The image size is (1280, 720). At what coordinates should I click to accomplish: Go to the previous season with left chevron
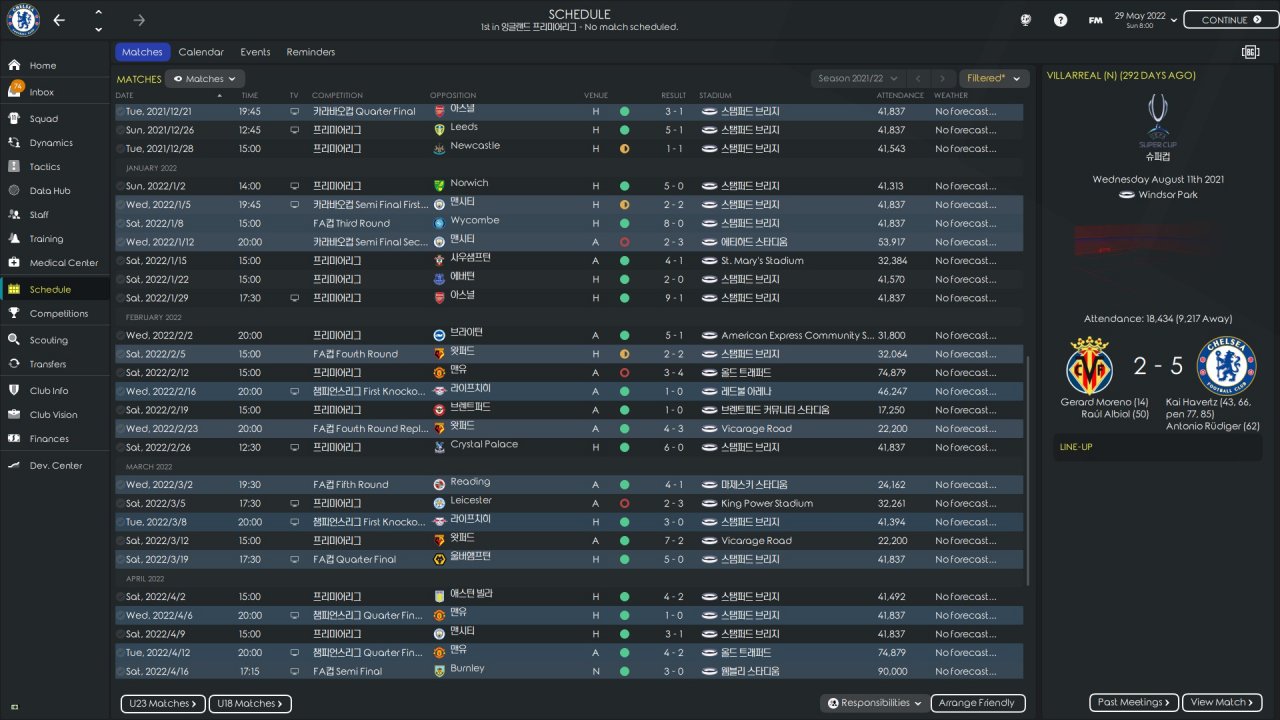[918, 78]
